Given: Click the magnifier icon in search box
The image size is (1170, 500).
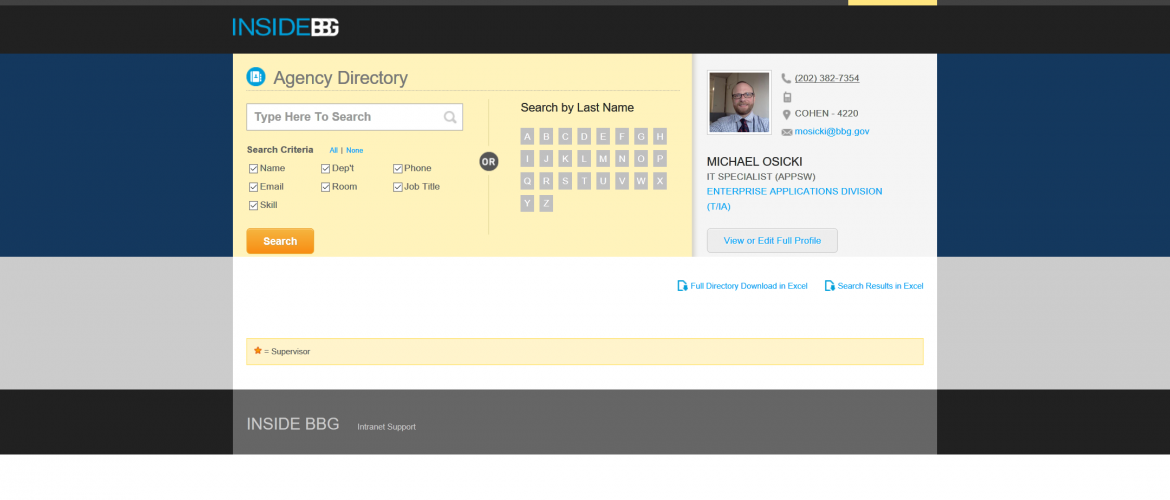Looking at the screenshot, I should 450,117.
